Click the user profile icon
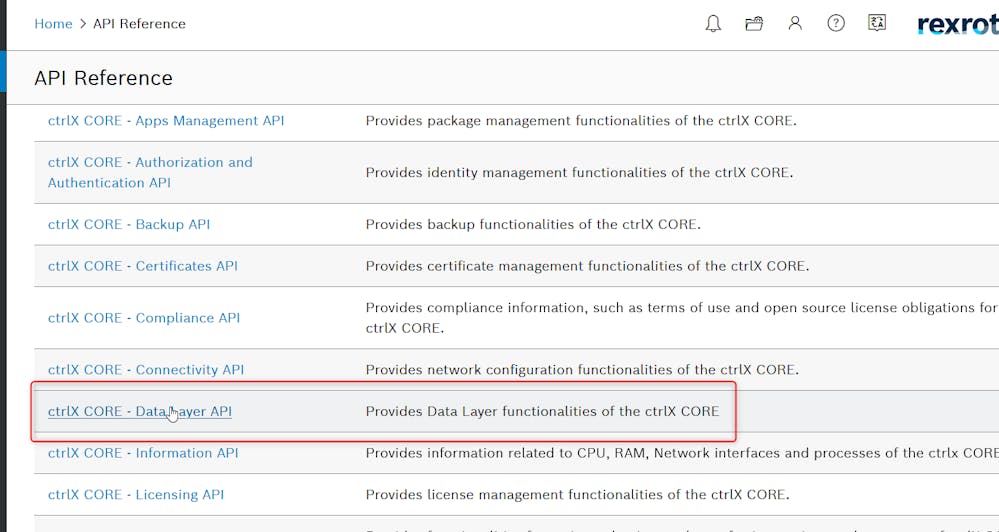999x532 pixels. (795, 24)
